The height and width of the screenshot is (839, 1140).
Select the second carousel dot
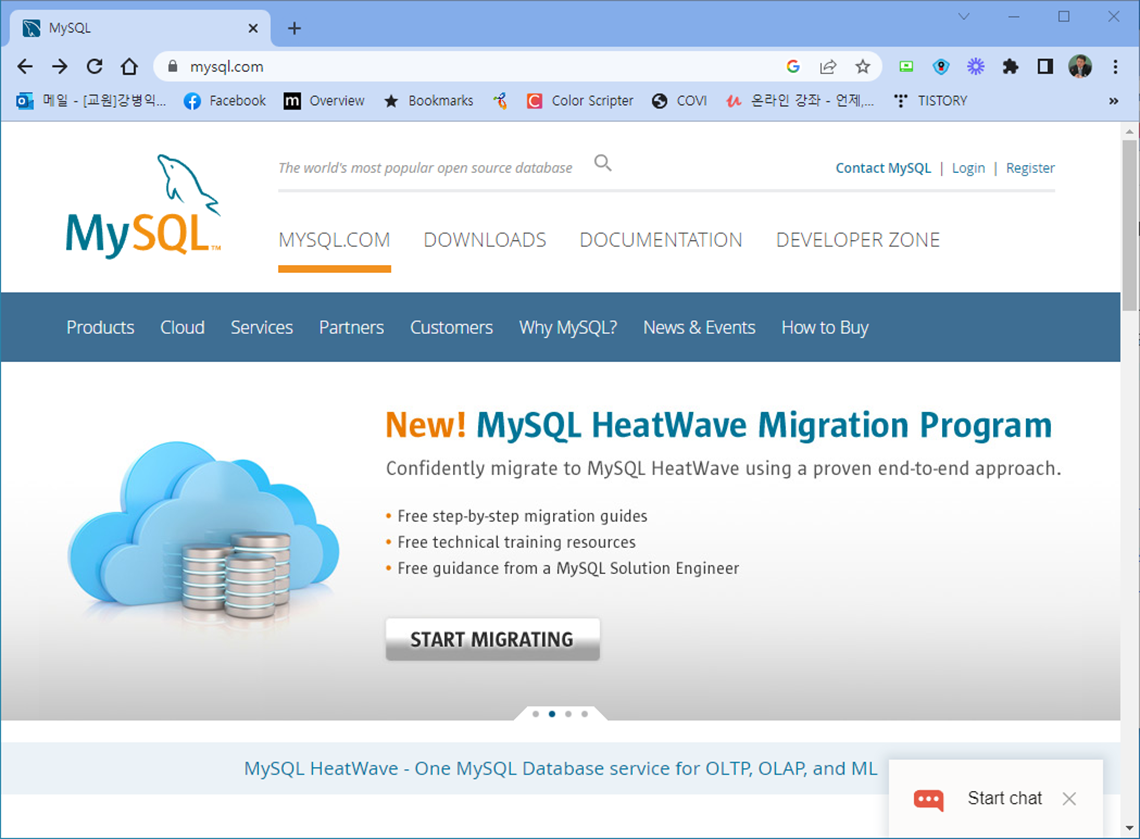552,714
